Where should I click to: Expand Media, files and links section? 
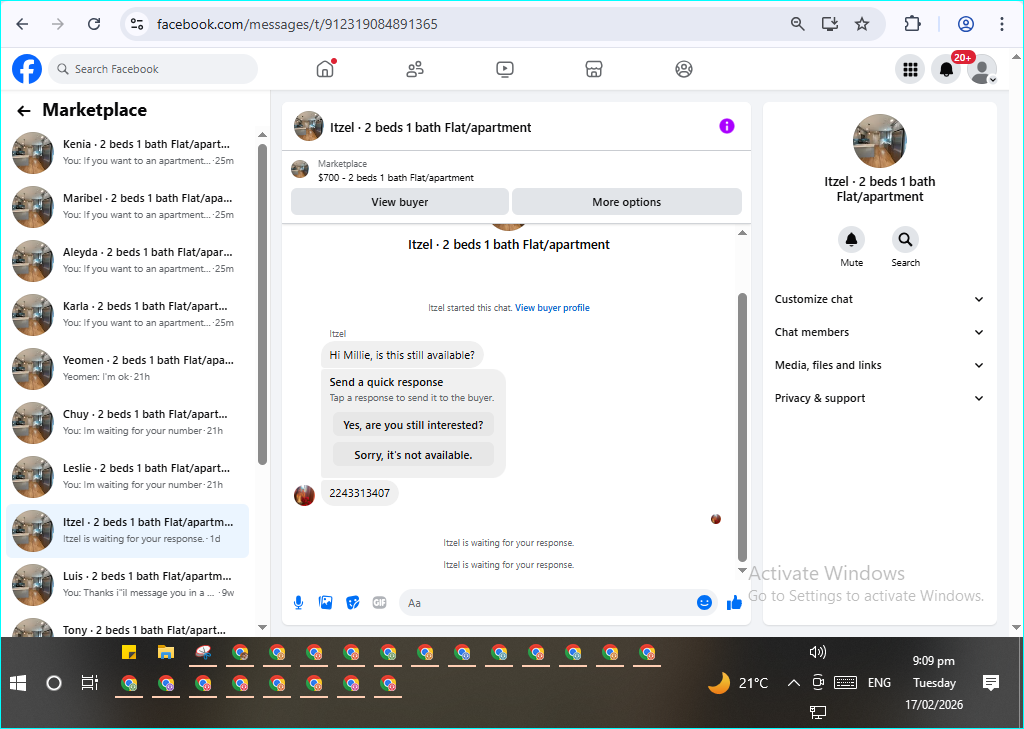click(879, 365)
